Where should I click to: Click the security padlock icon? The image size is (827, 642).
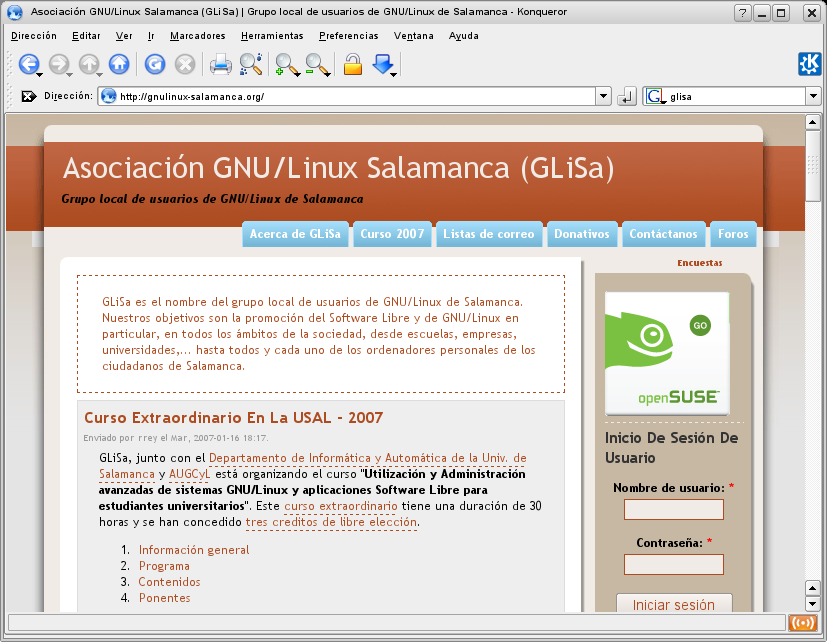tap(352, 65)
